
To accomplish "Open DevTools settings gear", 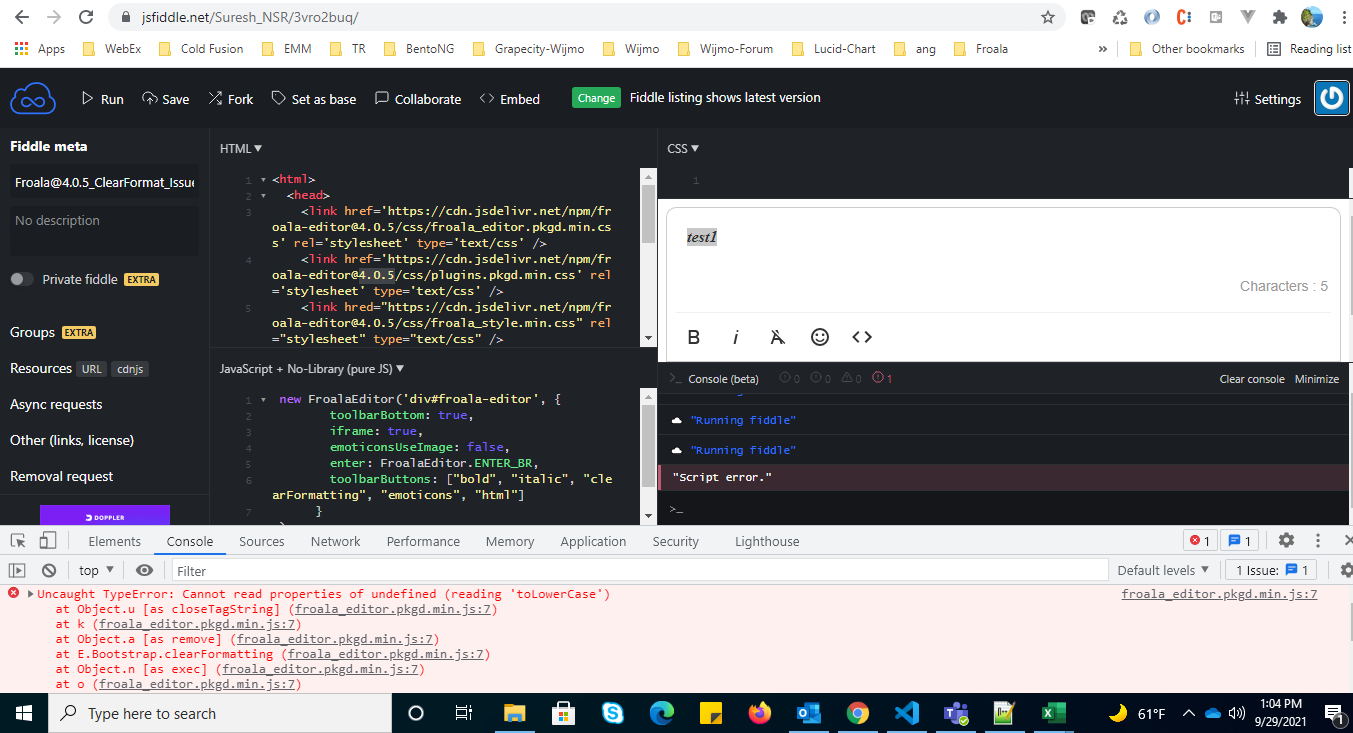I will (x=1286, y=540).
